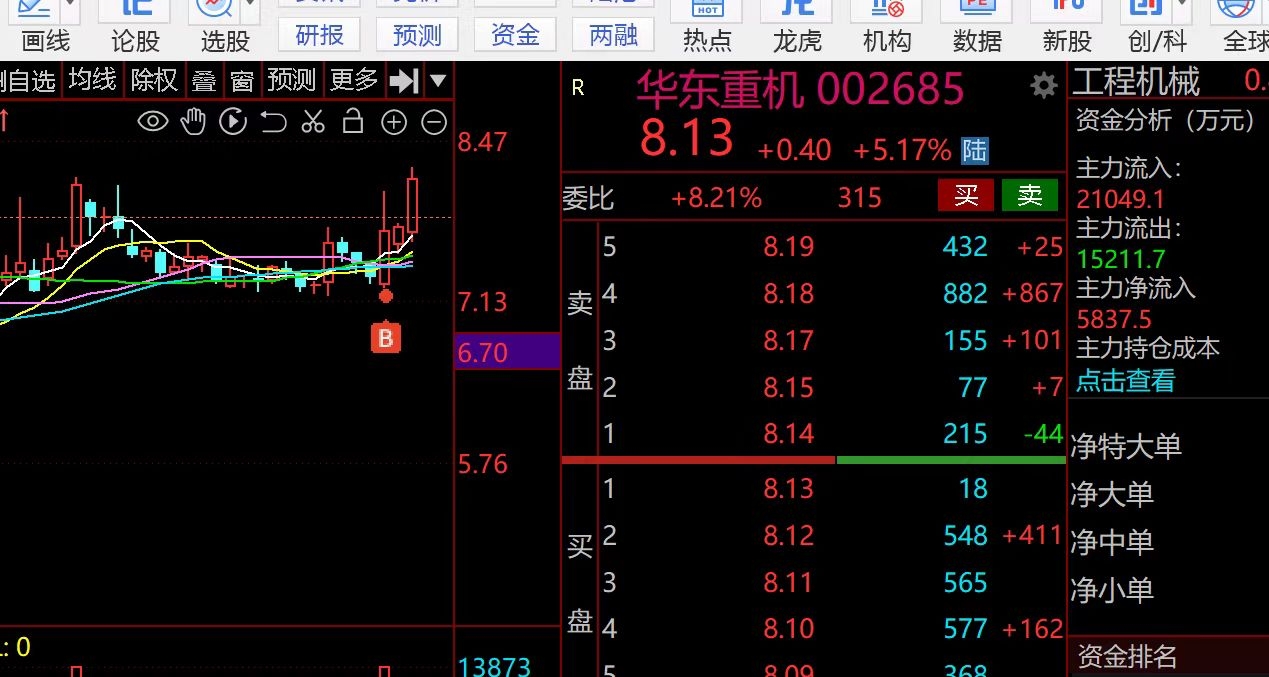Screen dimensions: 1269x677
Task: Open the 选股 stock picker
Action: point(225,41)
